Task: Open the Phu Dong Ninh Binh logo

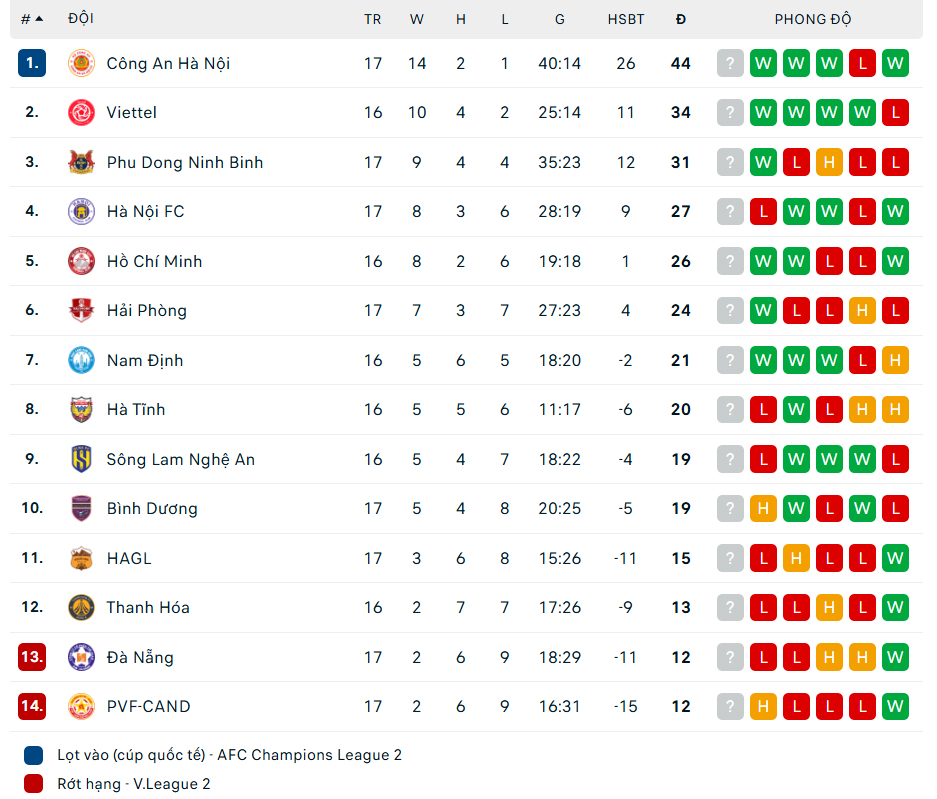Action: click(81, 162)
